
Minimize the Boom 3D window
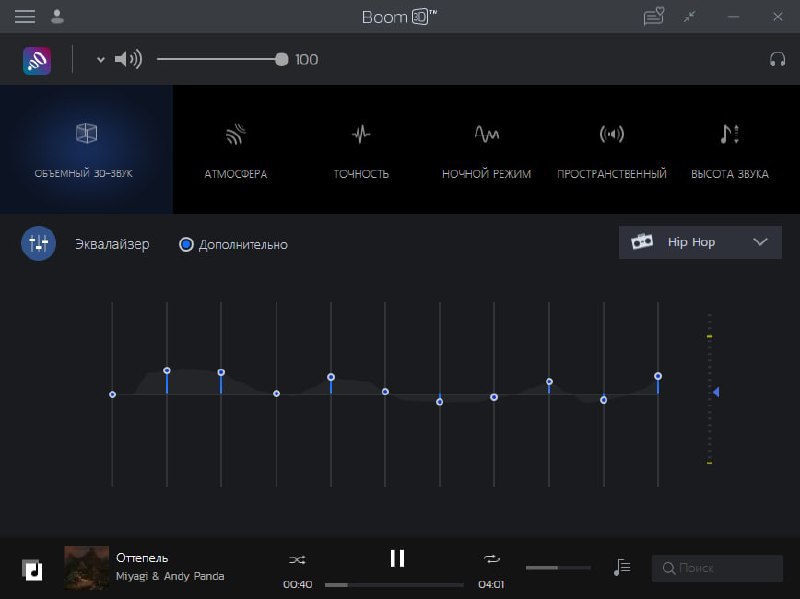[x=733, y=17]
